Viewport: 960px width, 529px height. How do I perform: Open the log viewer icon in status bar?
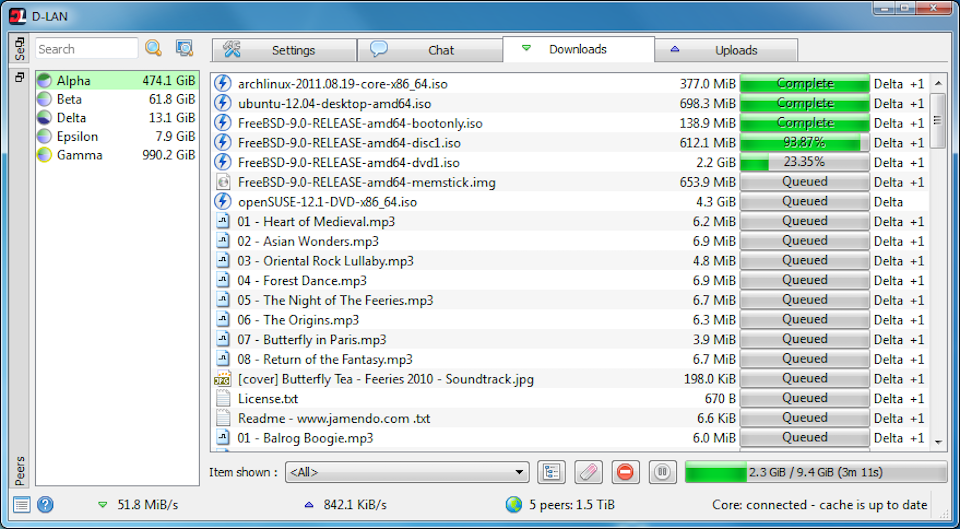tap(22, 505)
